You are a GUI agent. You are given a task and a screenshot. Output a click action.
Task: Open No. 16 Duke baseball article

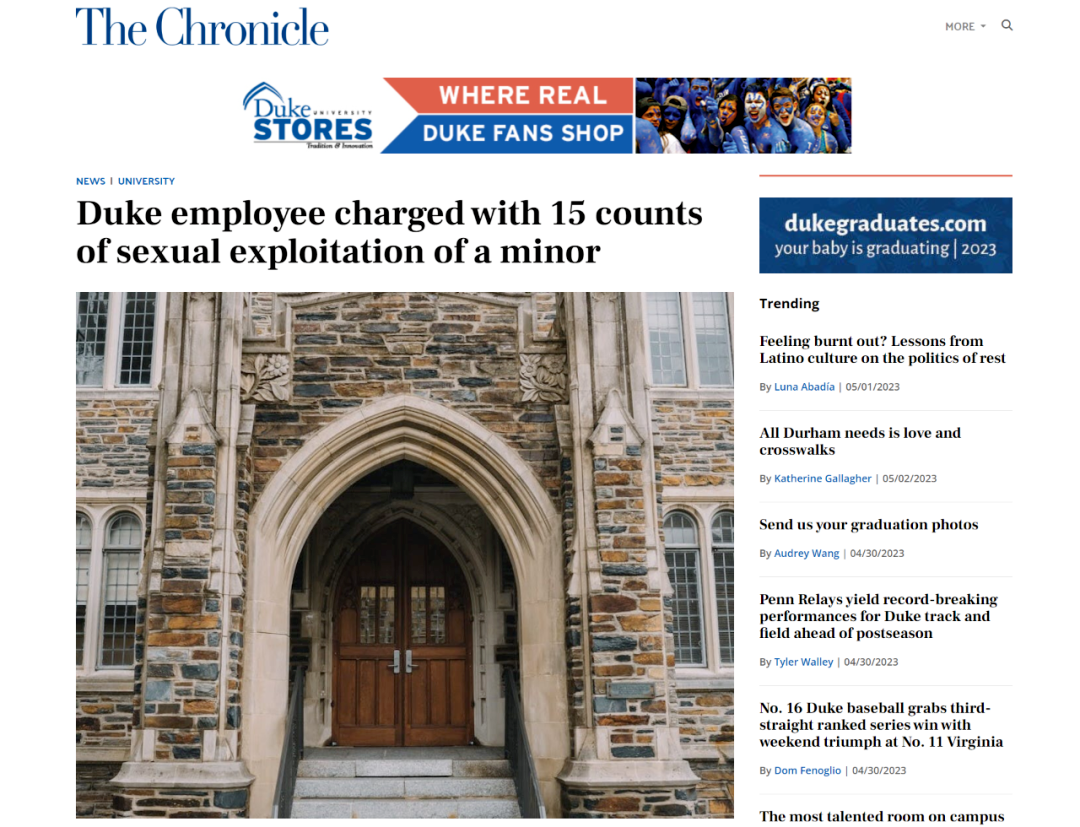click(881, 725)
